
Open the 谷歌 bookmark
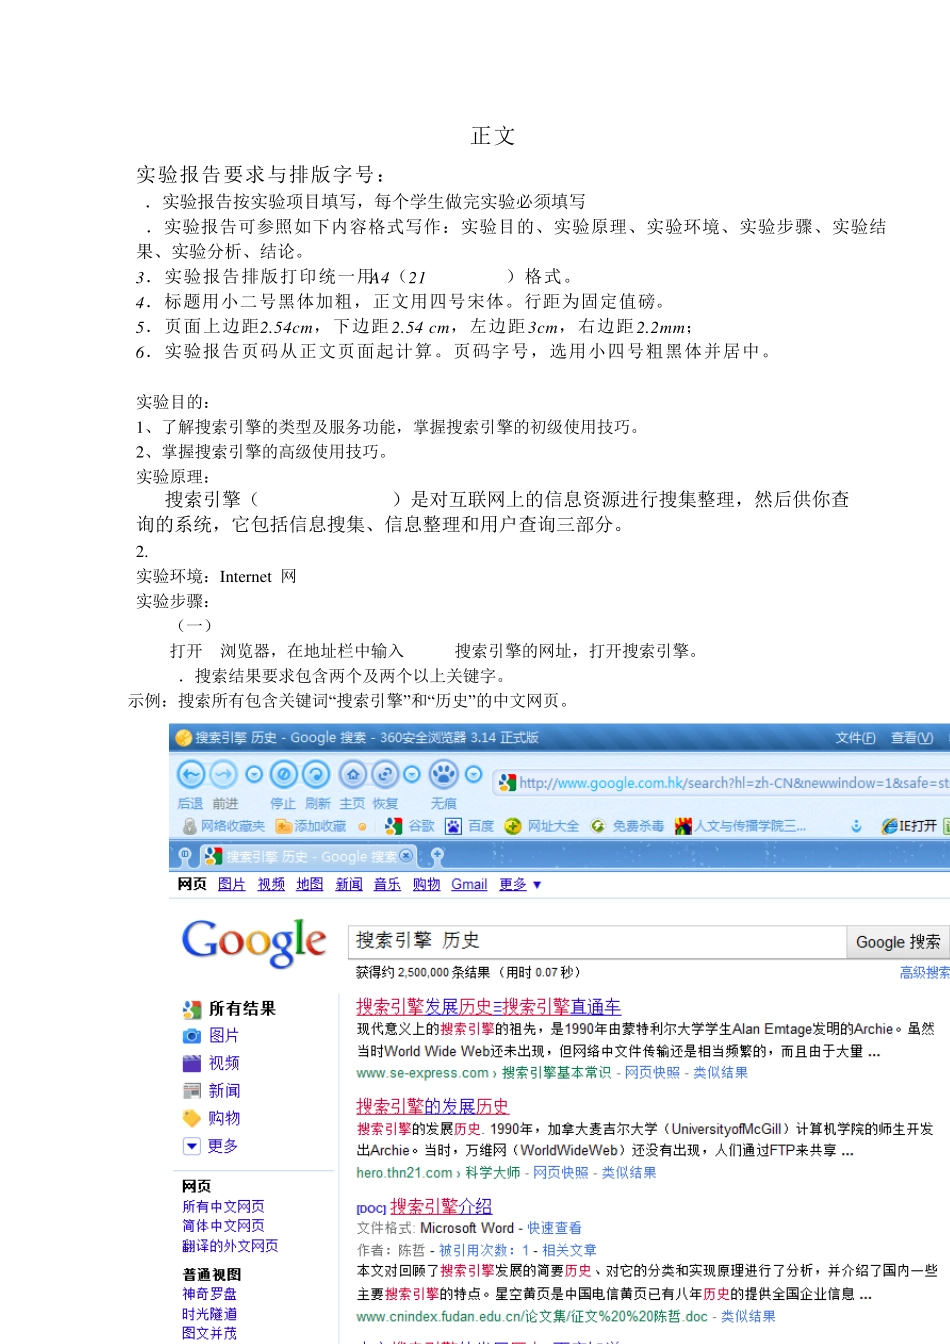(410, 826)
